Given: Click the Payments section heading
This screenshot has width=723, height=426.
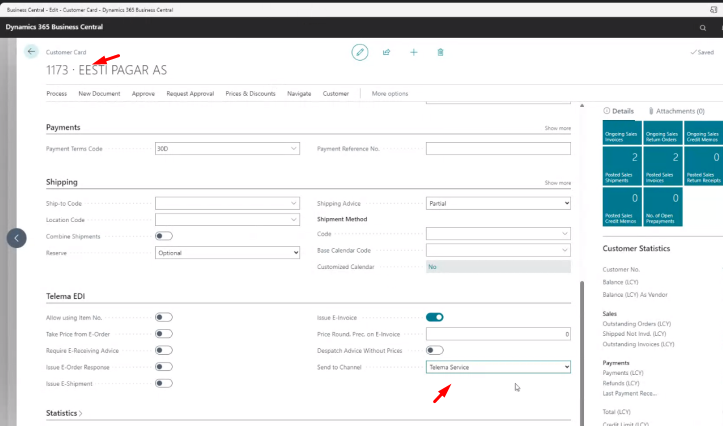Looking at the screenshot, I should [x=63, y=127].
